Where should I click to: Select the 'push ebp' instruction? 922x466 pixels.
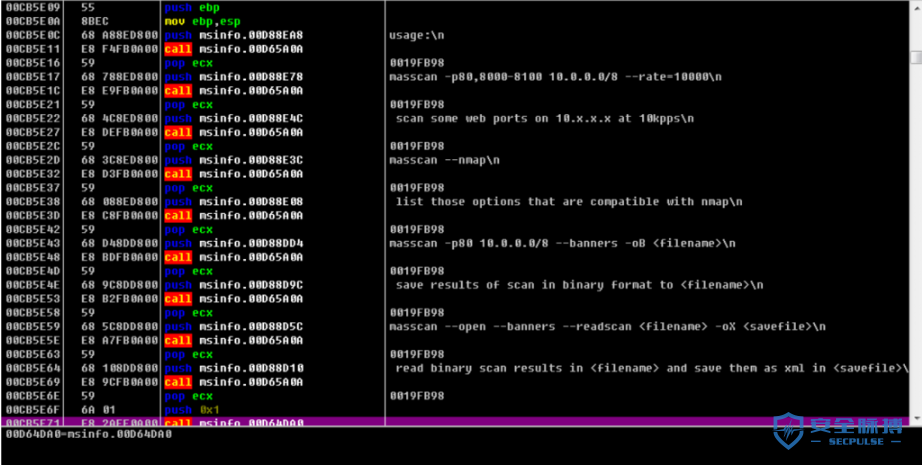192,8
